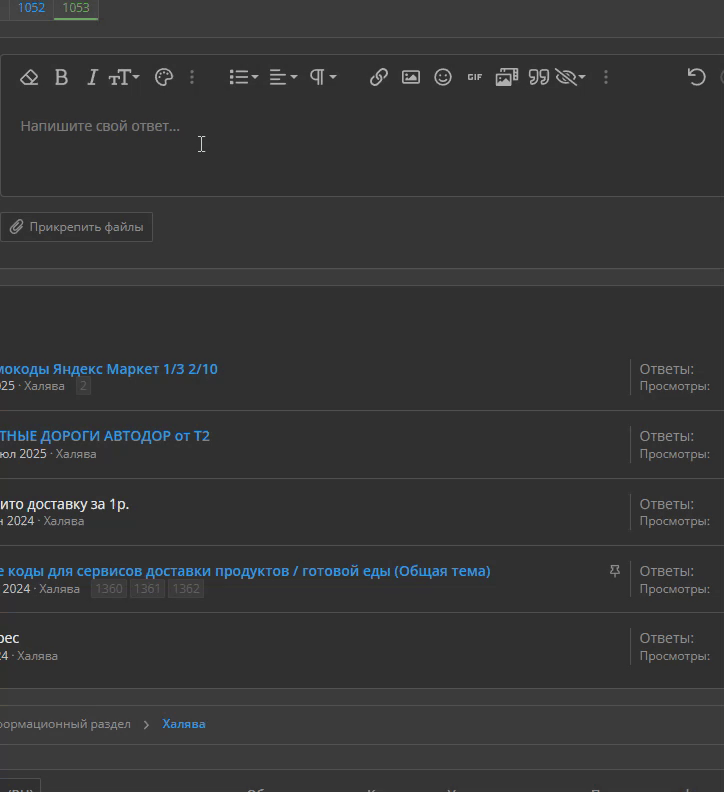Undo the last edit
The height and width of the screenshot is (792, 724).
click(x=696, y=77)
